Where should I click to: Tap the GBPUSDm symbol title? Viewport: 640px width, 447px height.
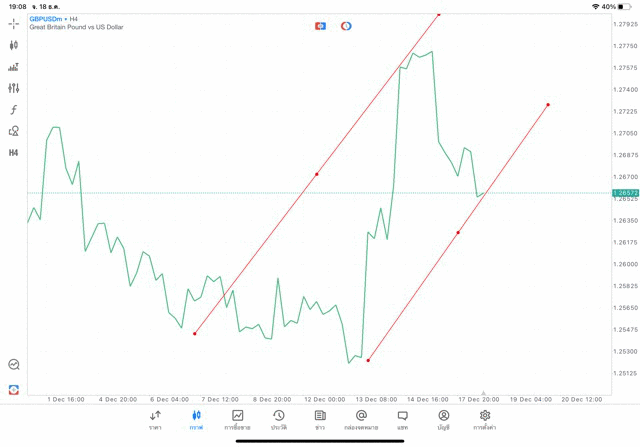52,18
